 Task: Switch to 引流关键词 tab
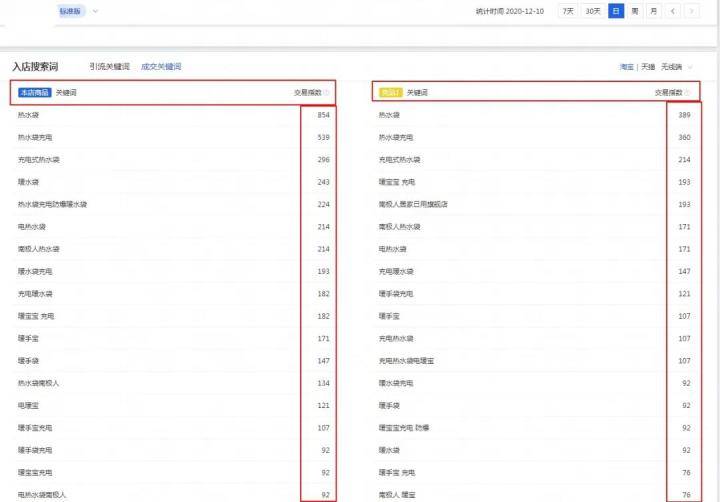pos(109,66)
